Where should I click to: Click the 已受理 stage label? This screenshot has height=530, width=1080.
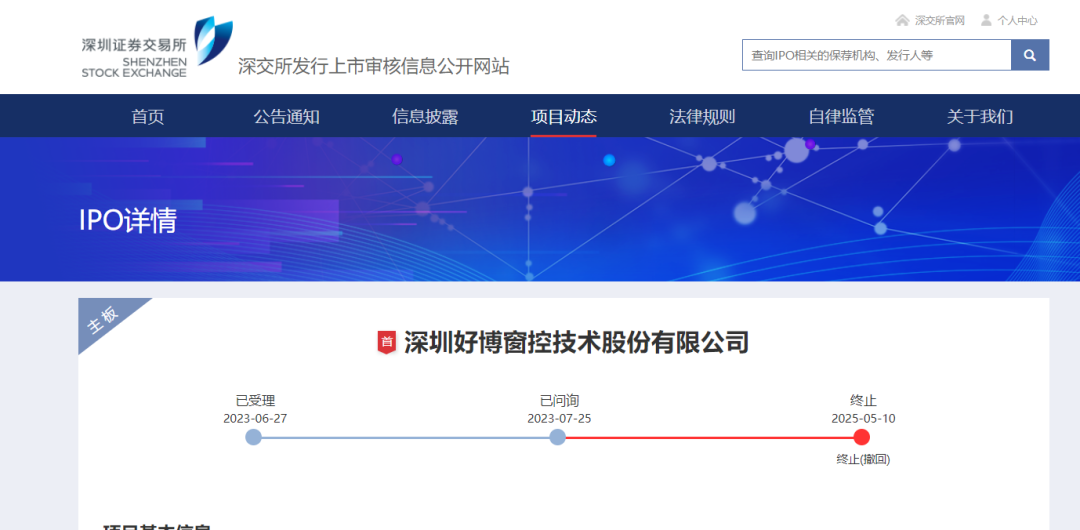[x=255, y=401]
